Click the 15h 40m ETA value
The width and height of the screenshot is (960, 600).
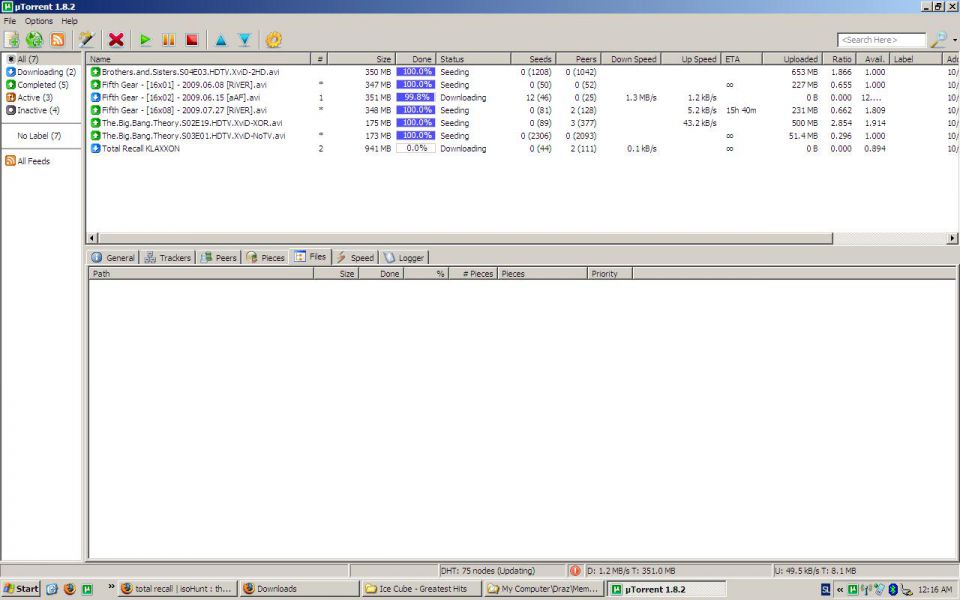[x=741, y=110]
